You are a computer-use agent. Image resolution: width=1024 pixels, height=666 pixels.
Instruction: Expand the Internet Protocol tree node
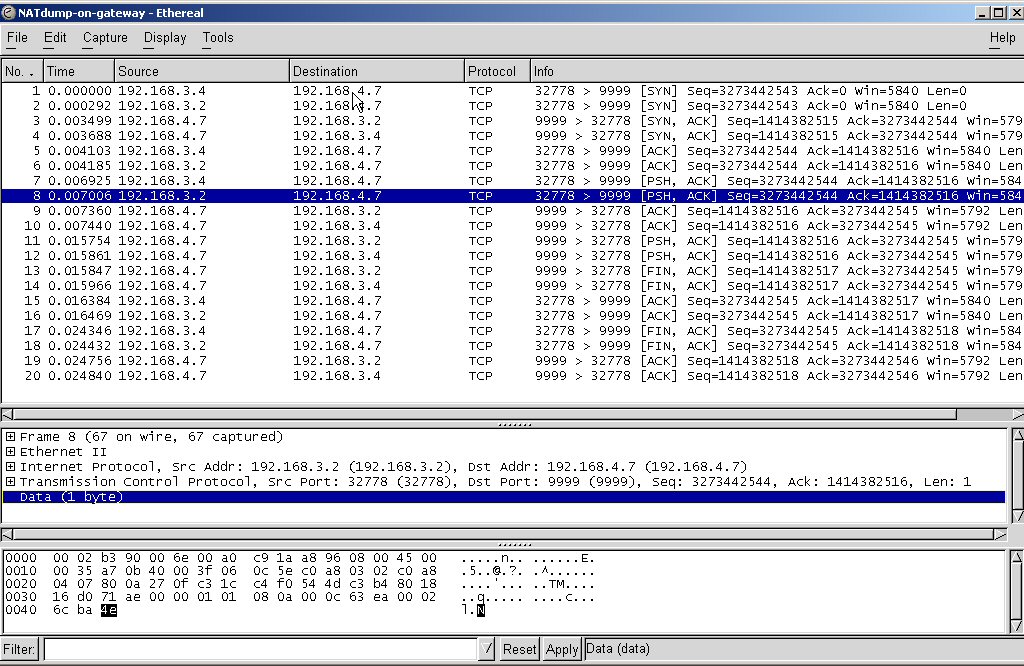10,467
